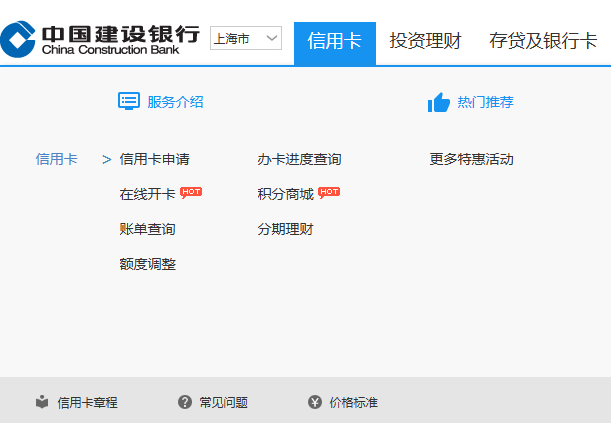Click the China Construction Bank logo
The image size is (611, 423).
coord(100,40)
